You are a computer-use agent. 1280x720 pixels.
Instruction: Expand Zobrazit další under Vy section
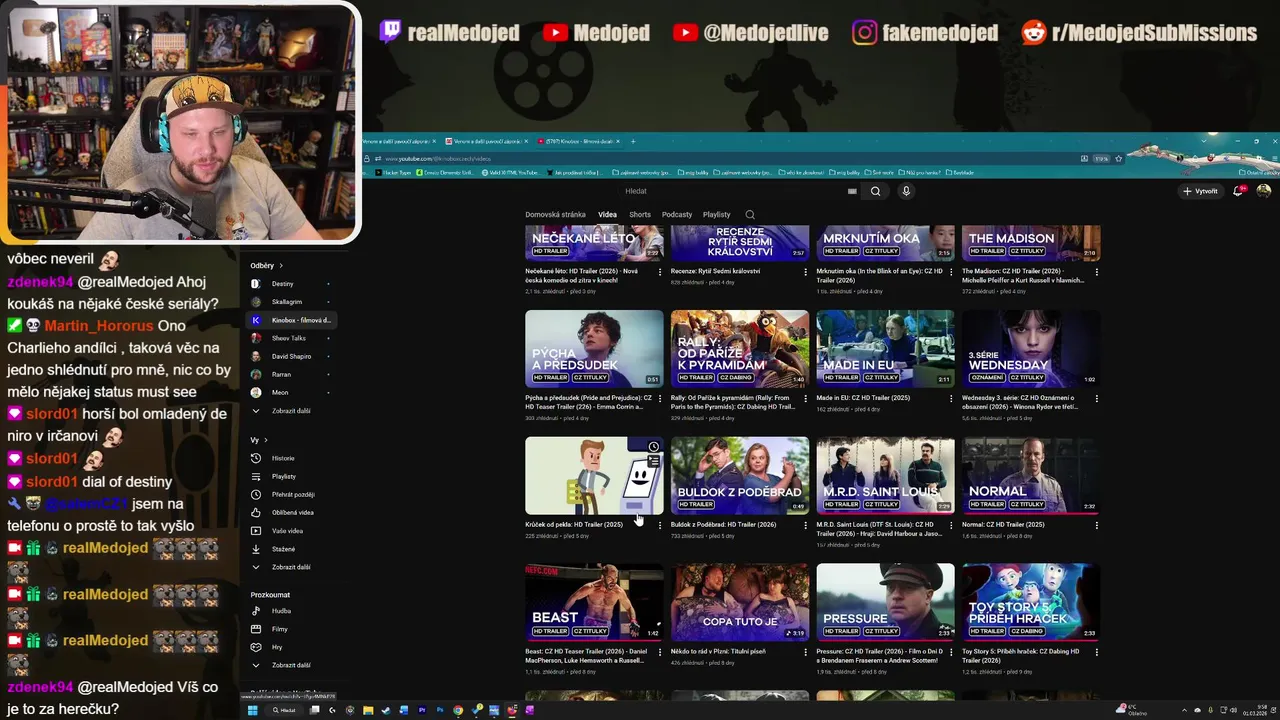coord(290,567)
